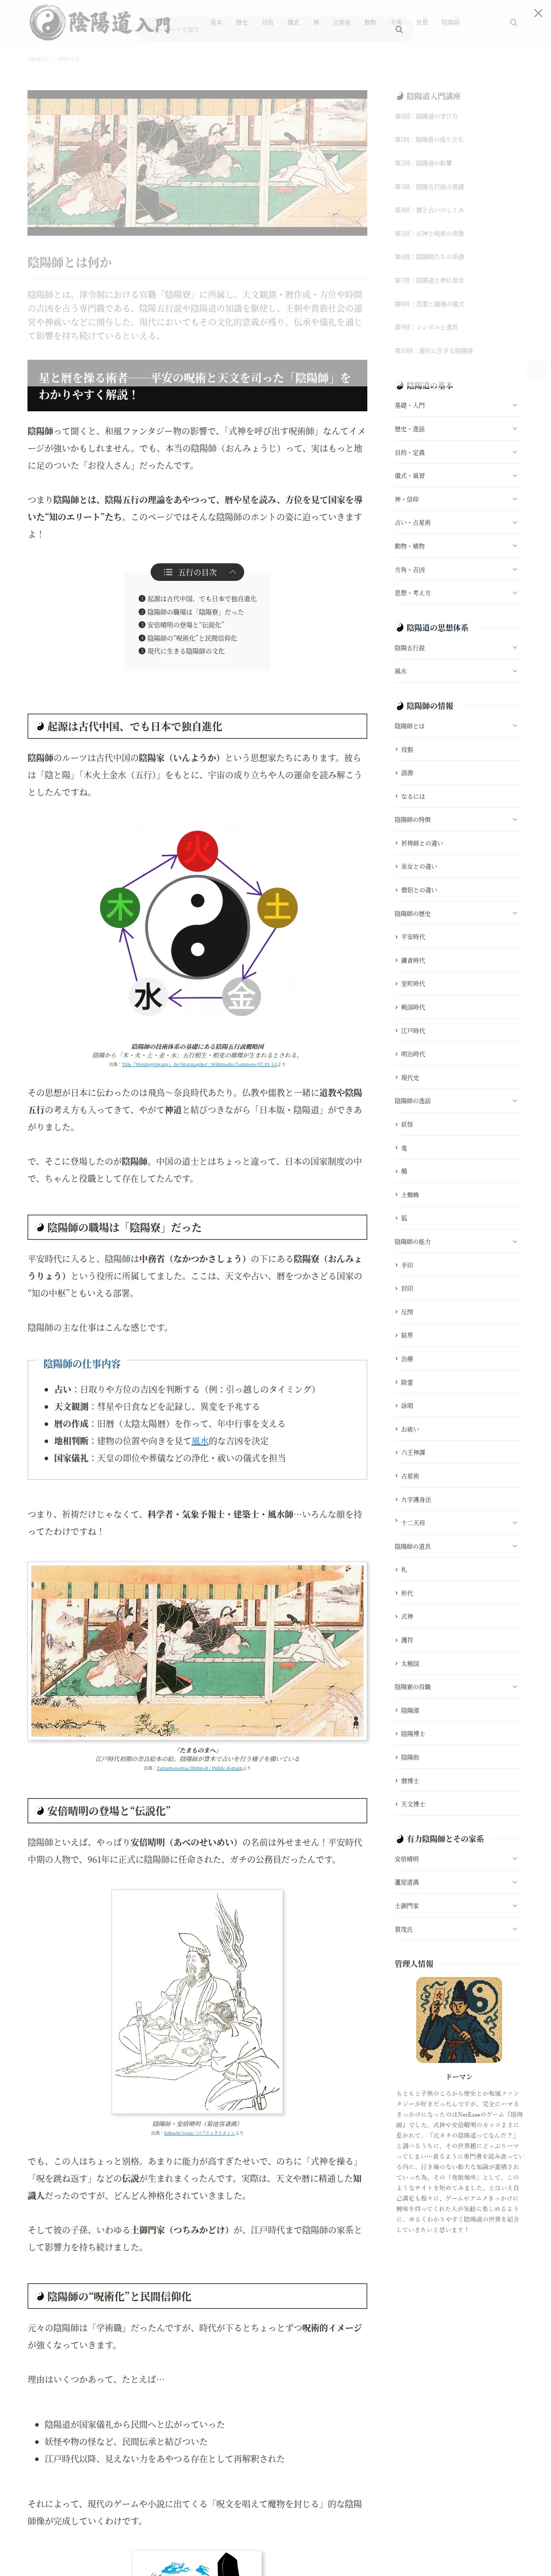The width and height of the screenshot is (551, 2576).
Task: Open the 占星術 header menu item
Action: click(342, 22)
